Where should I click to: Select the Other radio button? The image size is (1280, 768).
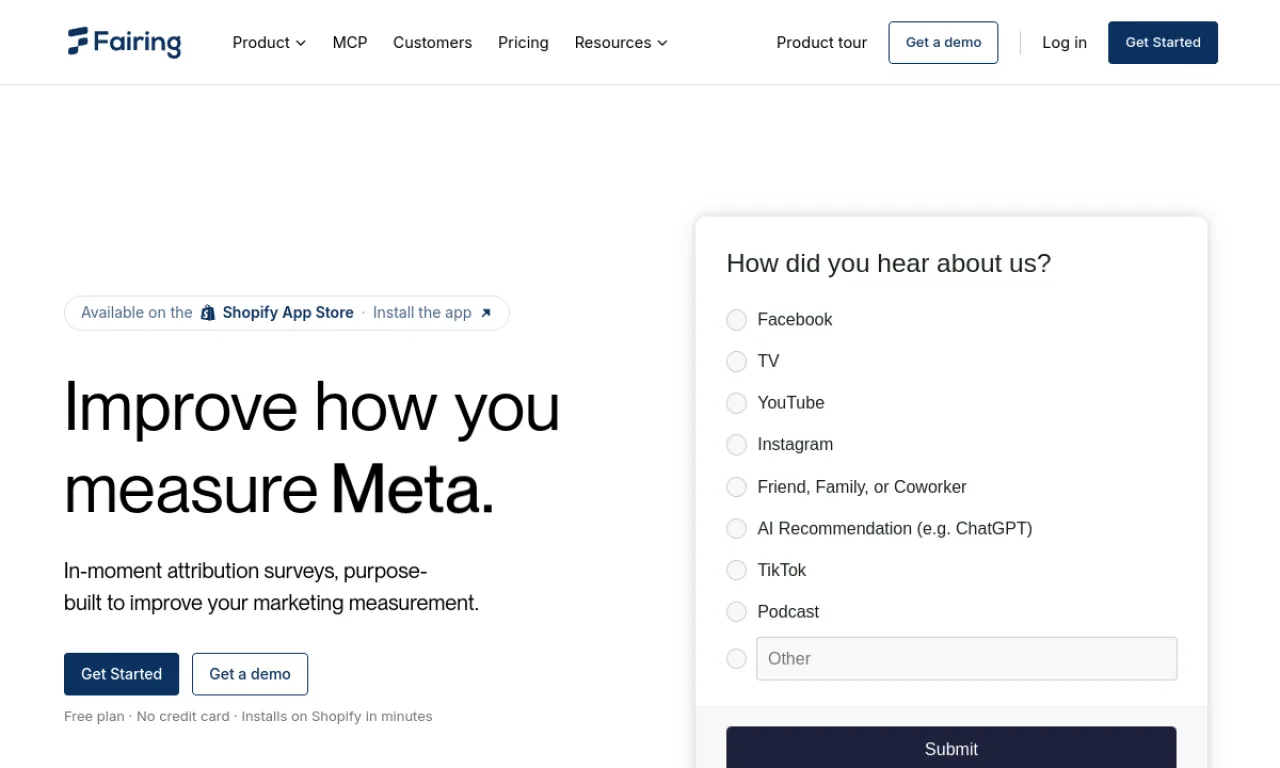click(x=736, y=659)
